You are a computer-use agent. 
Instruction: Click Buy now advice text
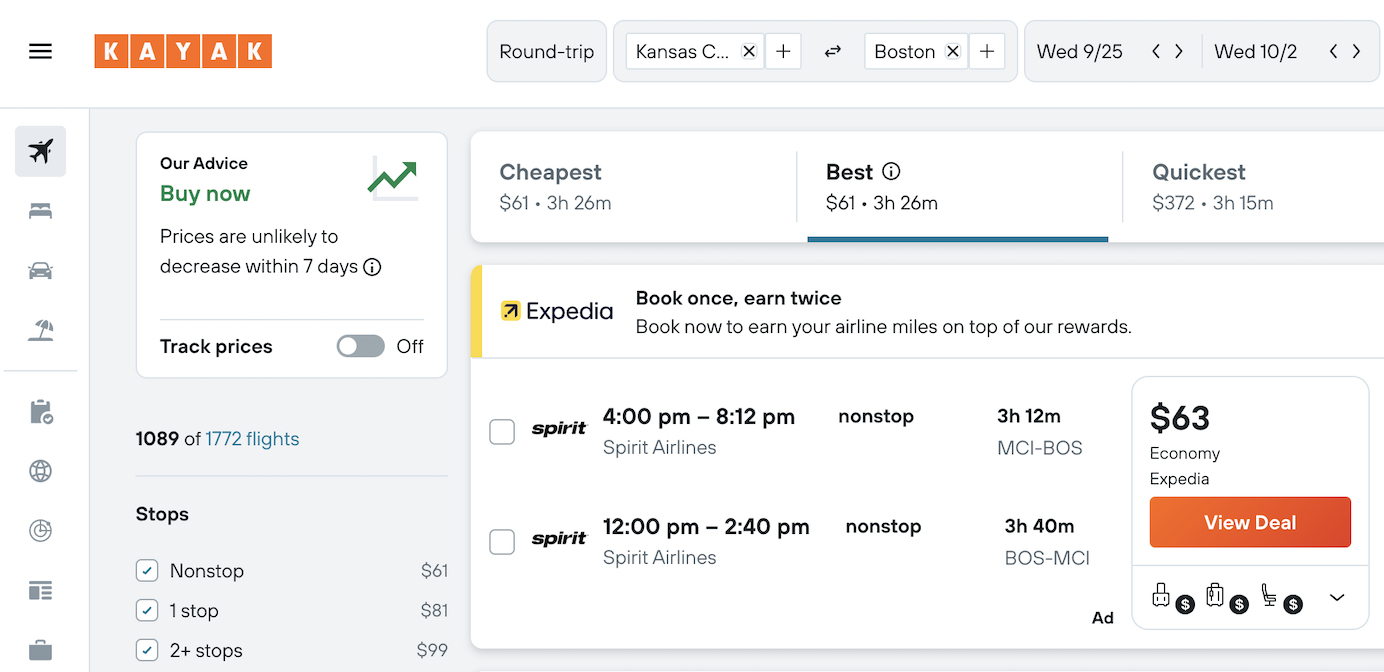coord(205,194)
